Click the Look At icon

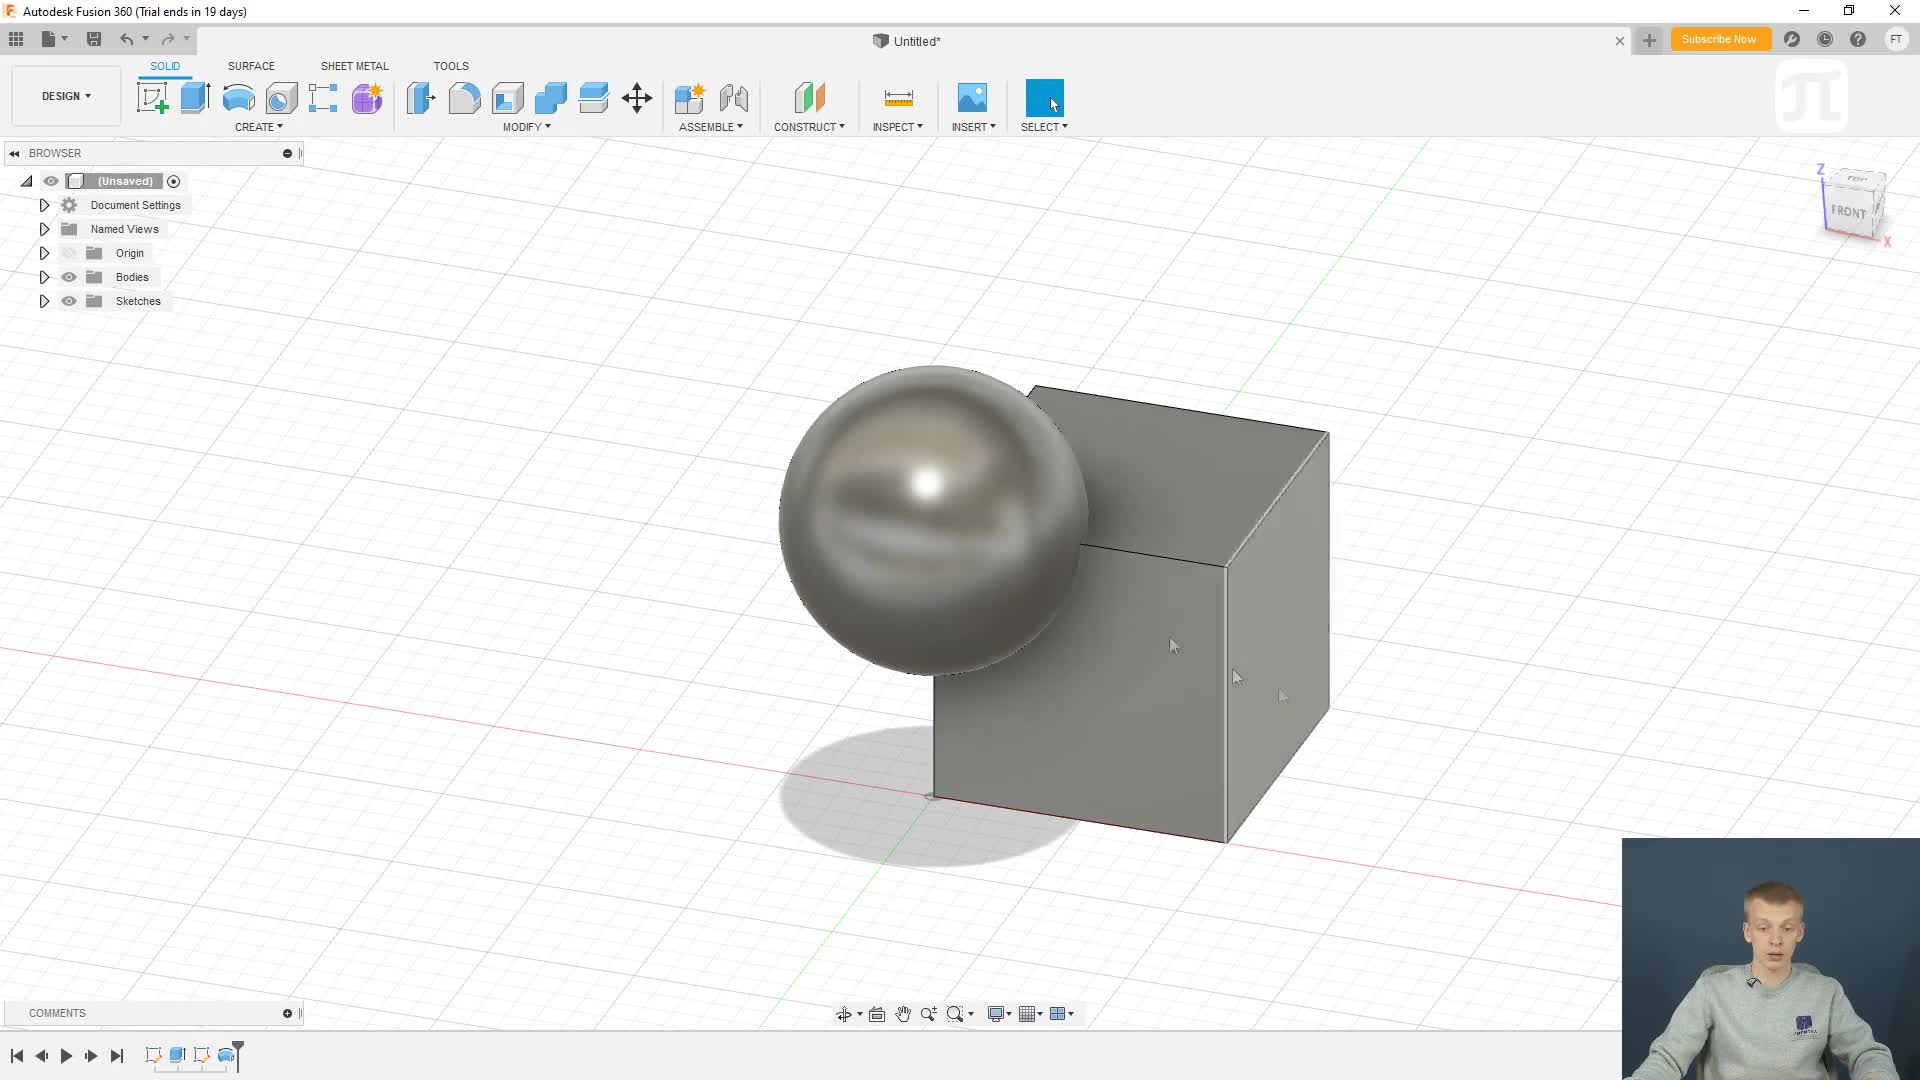877,1014
